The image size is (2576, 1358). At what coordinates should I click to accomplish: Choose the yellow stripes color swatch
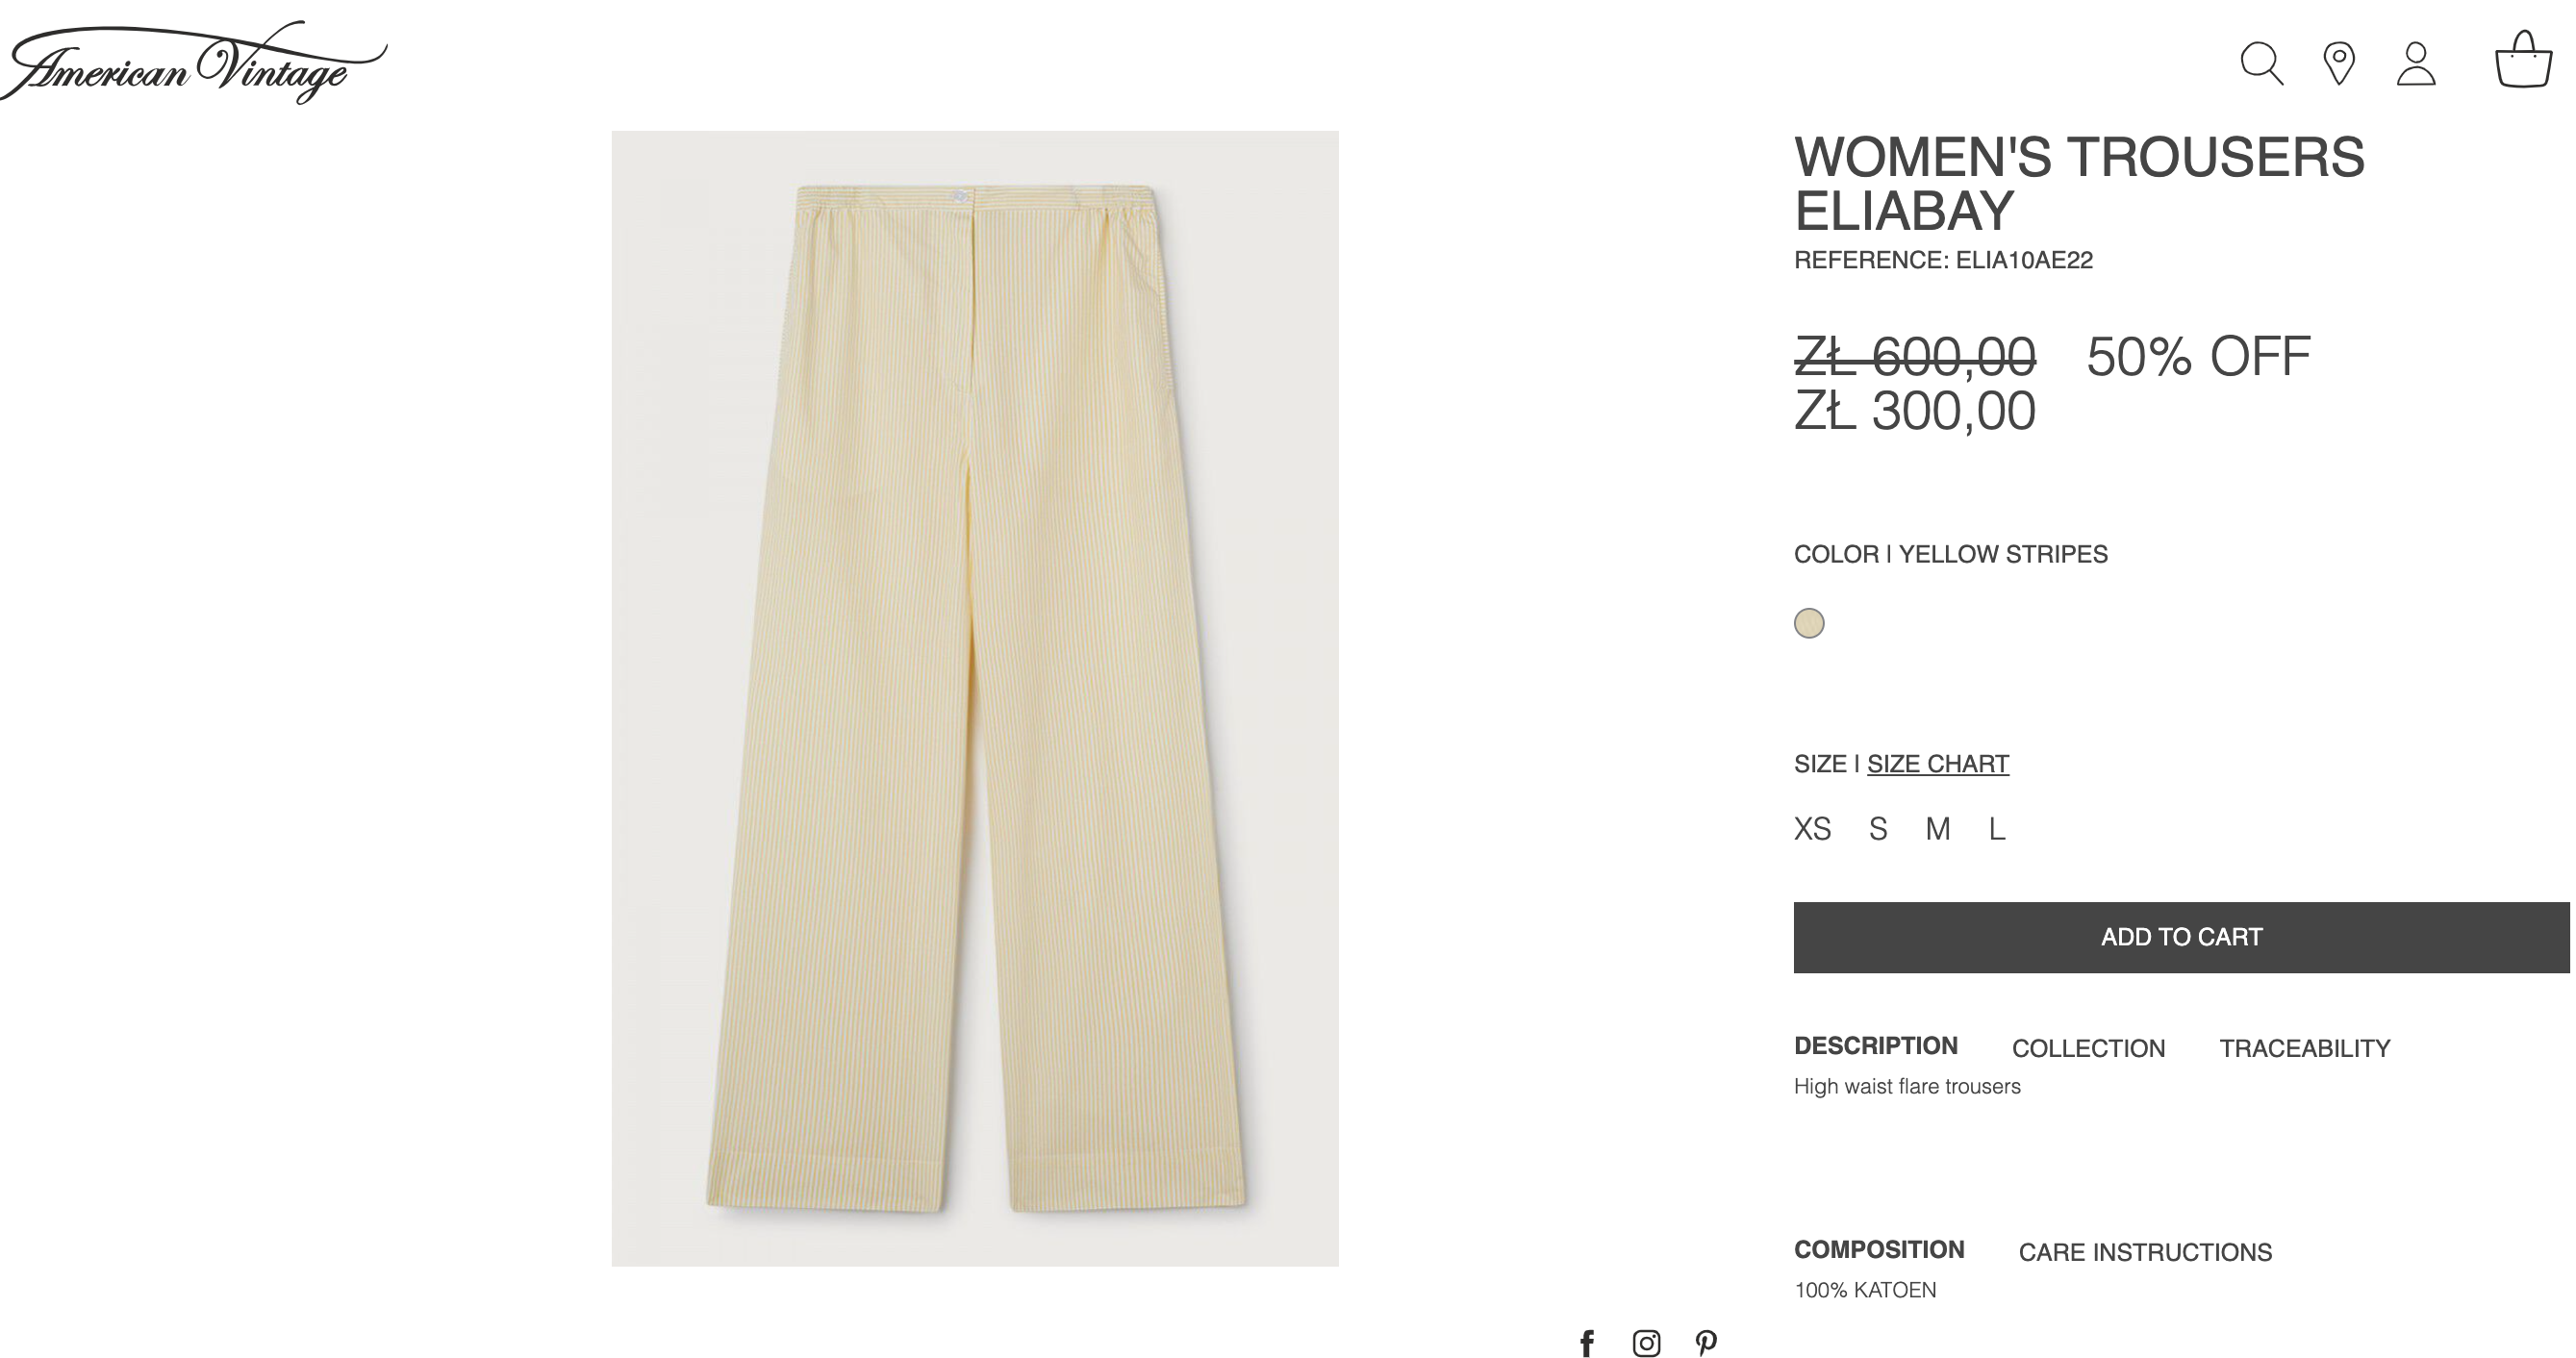(x=1809, y=623)
